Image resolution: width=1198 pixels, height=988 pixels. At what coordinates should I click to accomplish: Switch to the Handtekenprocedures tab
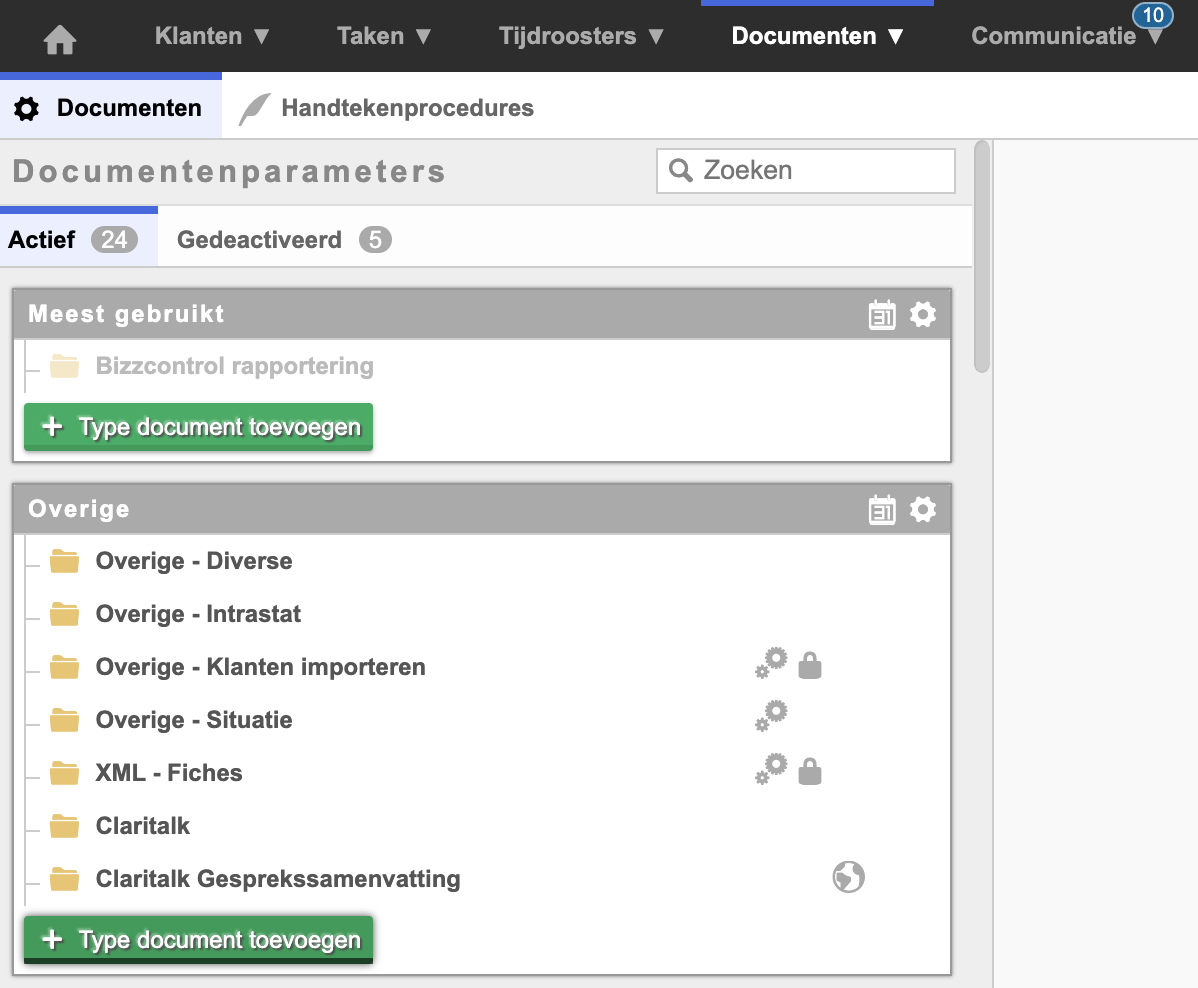click(406, 108)
